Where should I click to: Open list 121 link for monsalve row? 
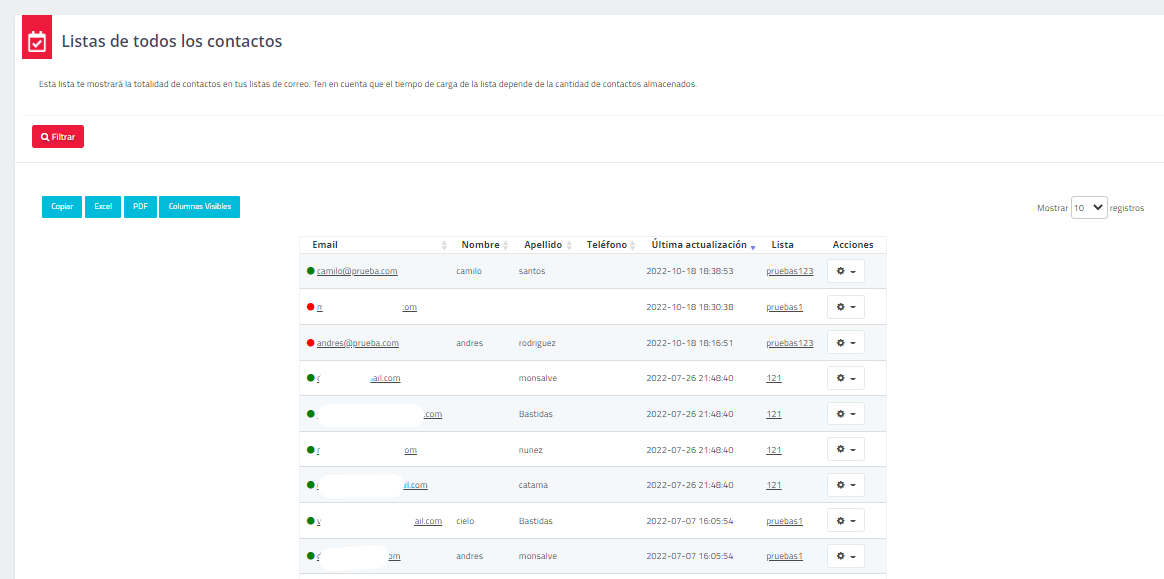point(774,378)
